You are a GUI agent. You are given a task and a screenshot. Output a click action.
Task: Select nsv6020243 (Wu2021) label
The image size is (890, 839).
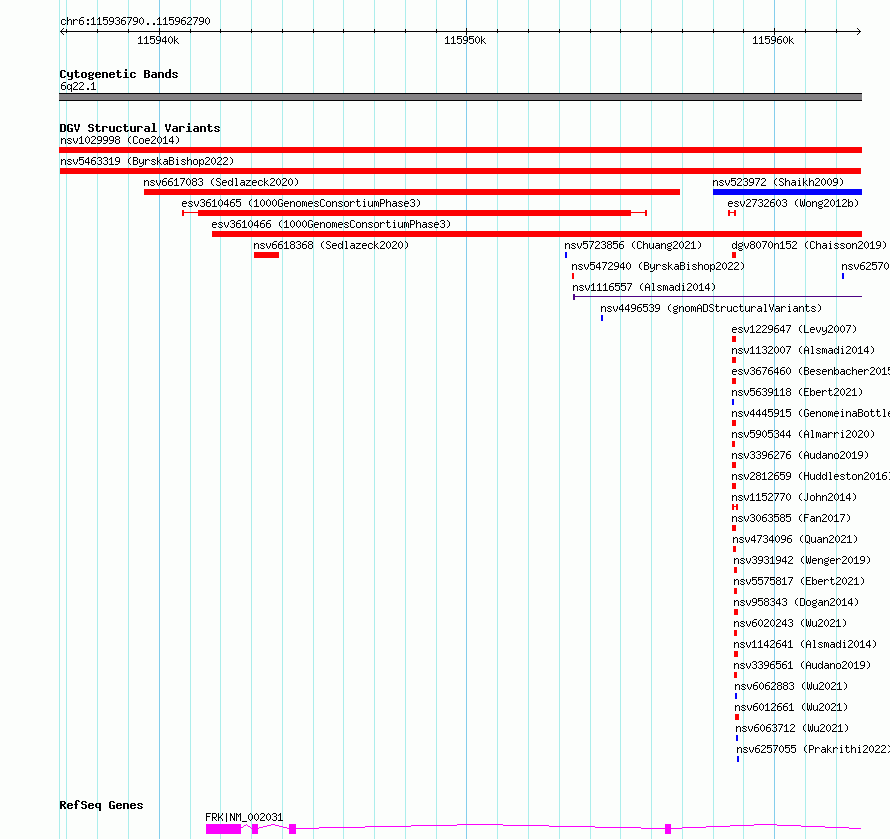(790, 623)
